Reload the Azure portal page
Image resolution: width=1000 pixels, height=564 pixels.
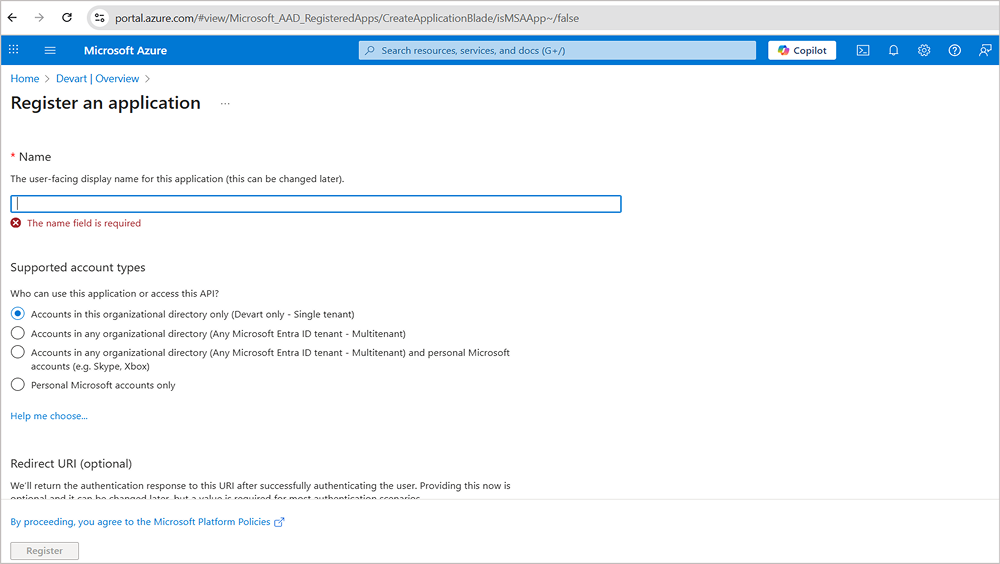(67, 18)
